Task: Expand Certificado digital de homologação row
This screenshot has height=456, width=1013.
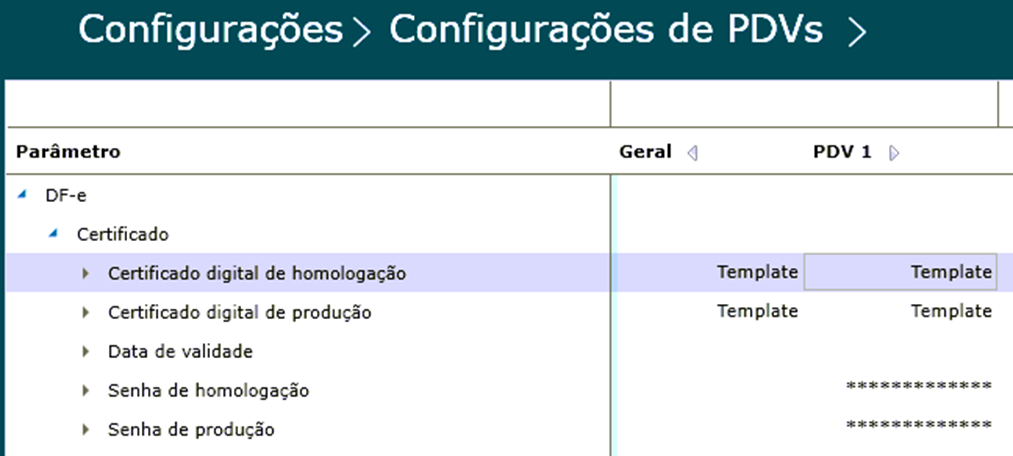Action: (x=86, y=273)
